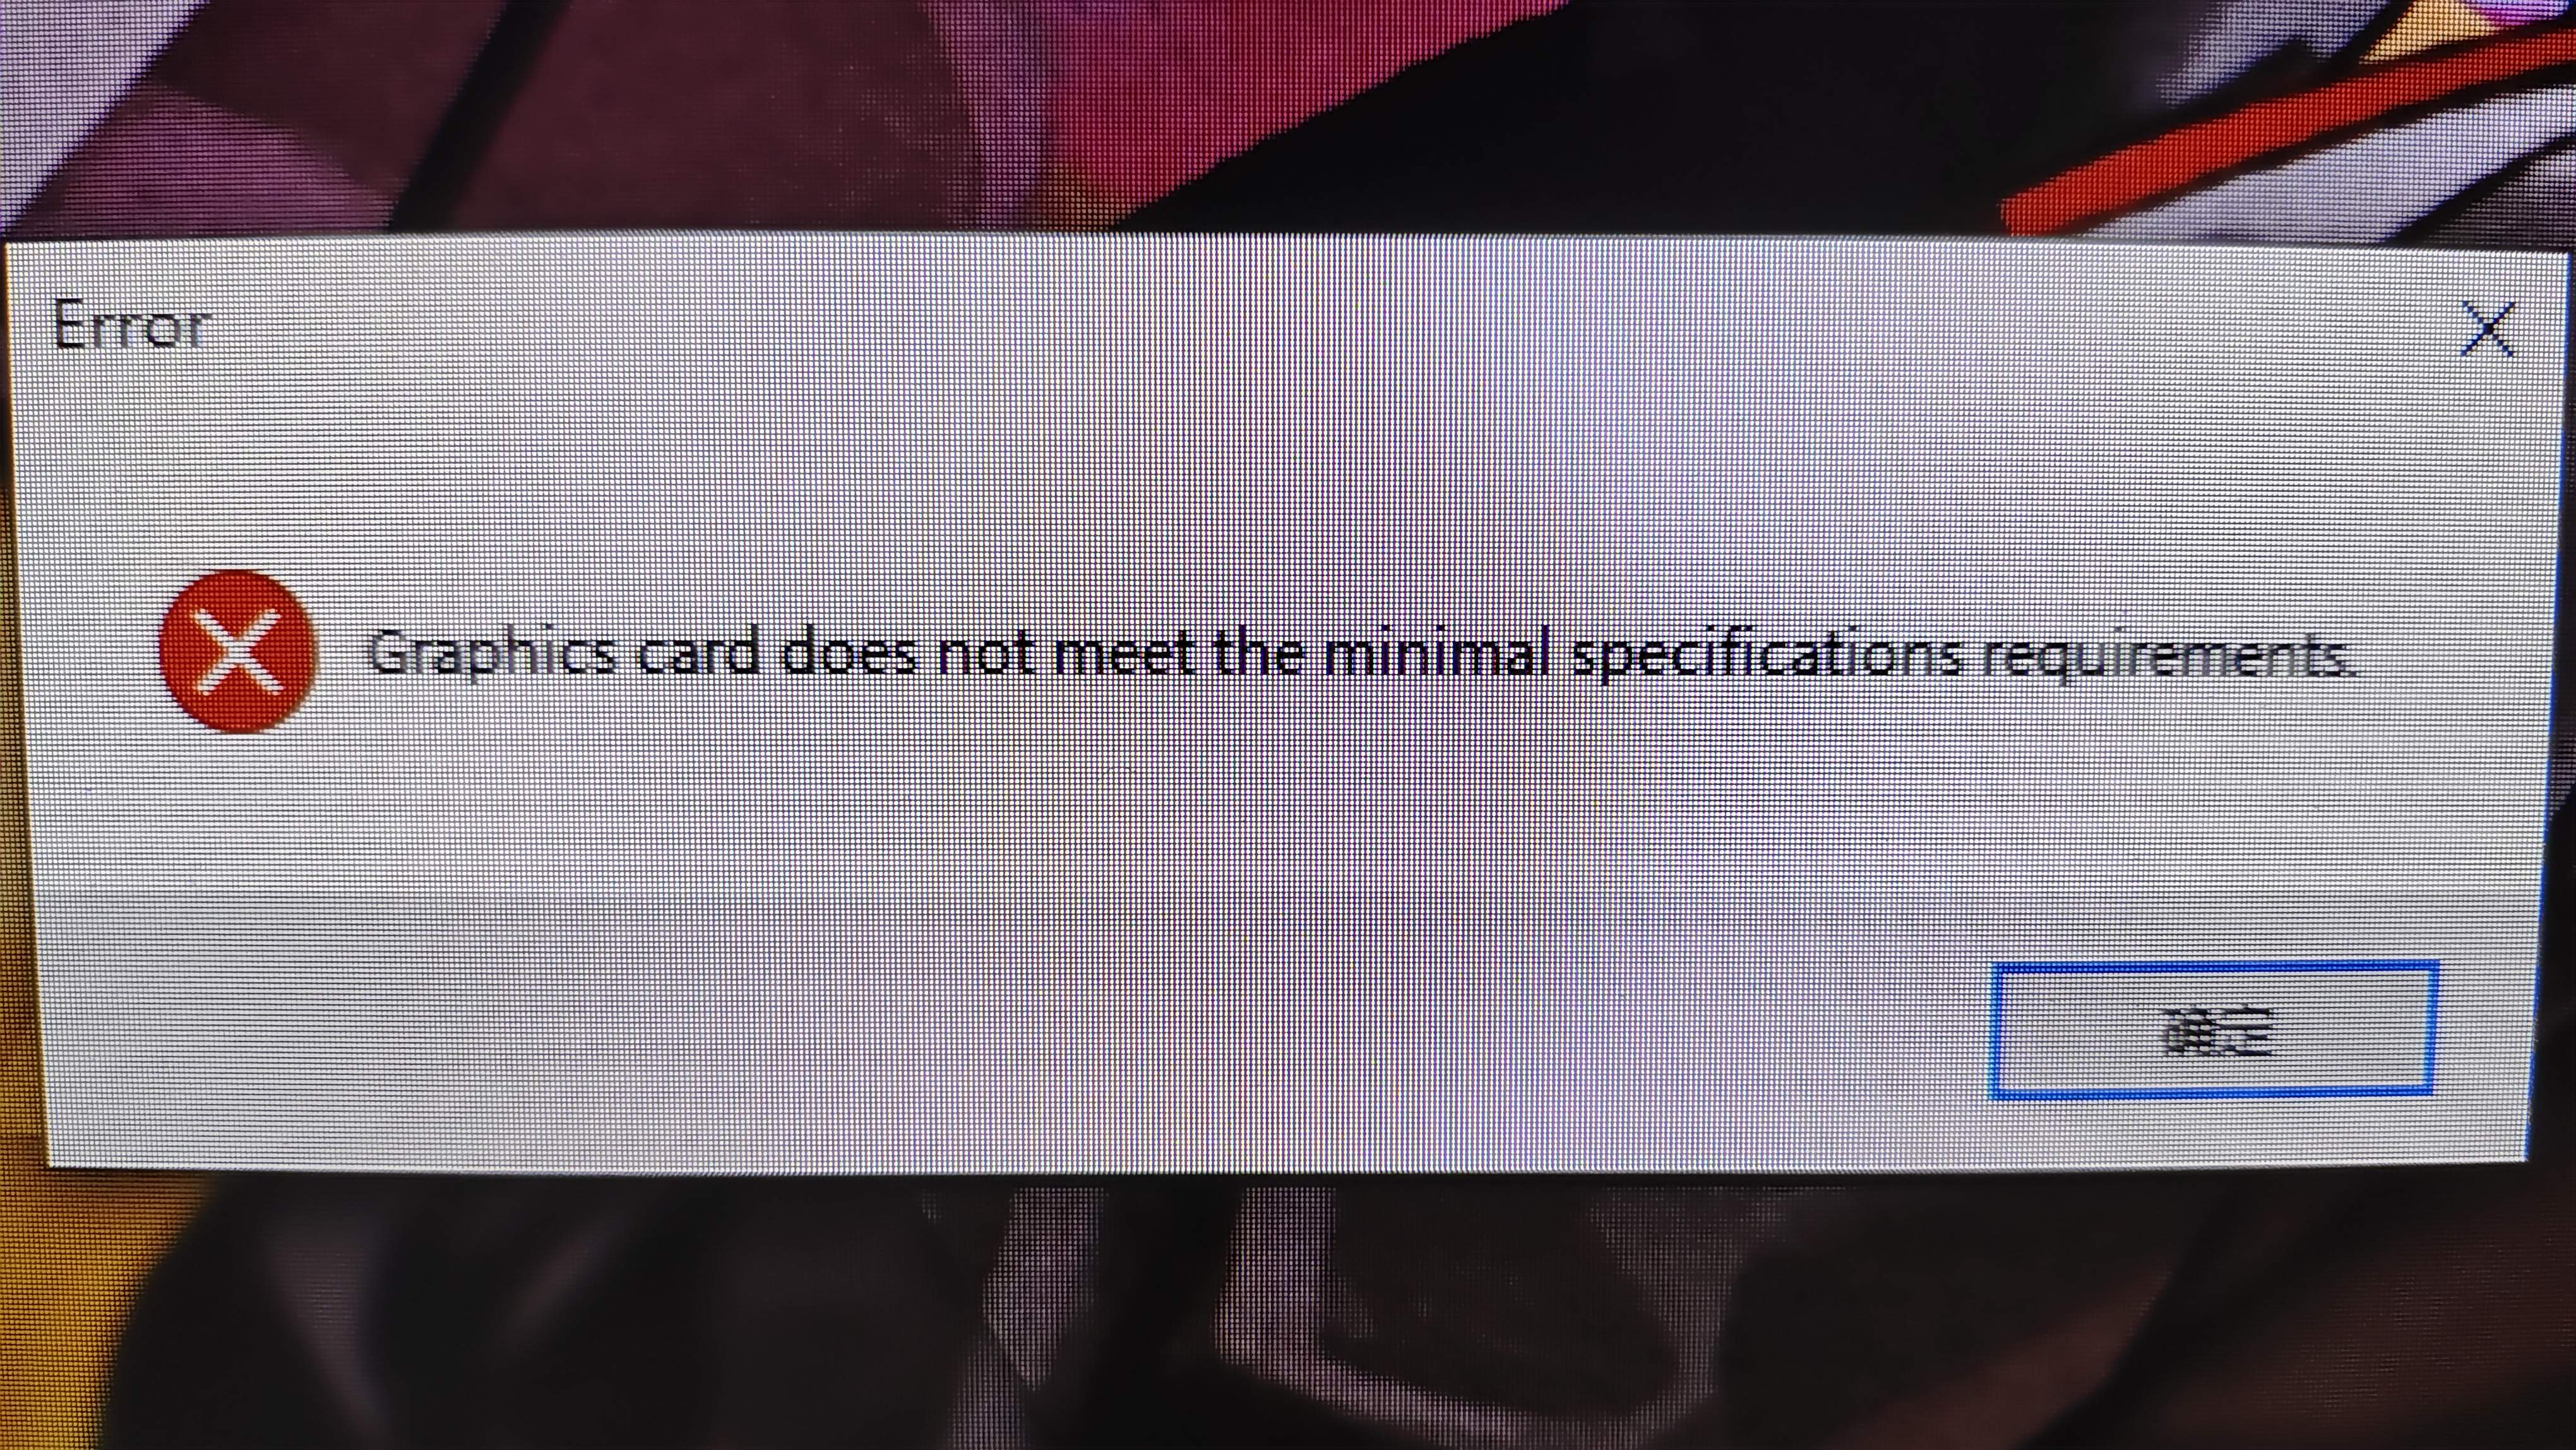Click the word "requirements" in the message
Viewport: 2576px width, 1450px height.
[x=2167, y=656]
